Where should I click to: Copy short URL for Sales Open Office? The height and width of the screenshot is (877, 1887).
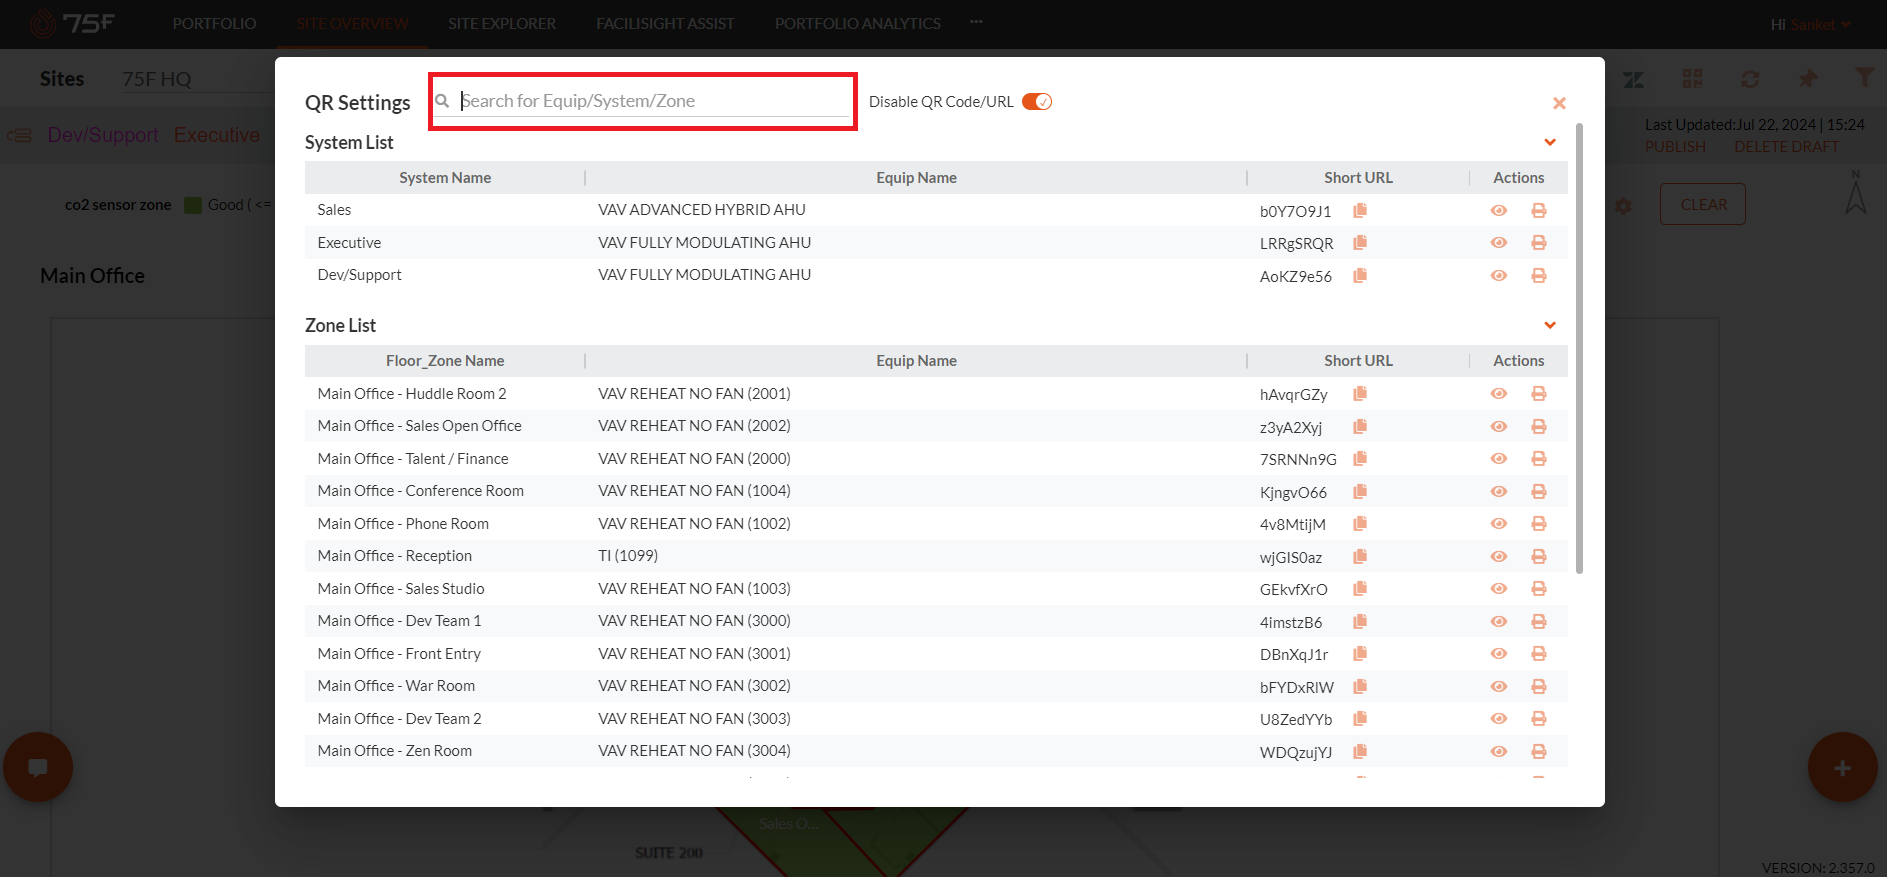tap(1360, 426)
